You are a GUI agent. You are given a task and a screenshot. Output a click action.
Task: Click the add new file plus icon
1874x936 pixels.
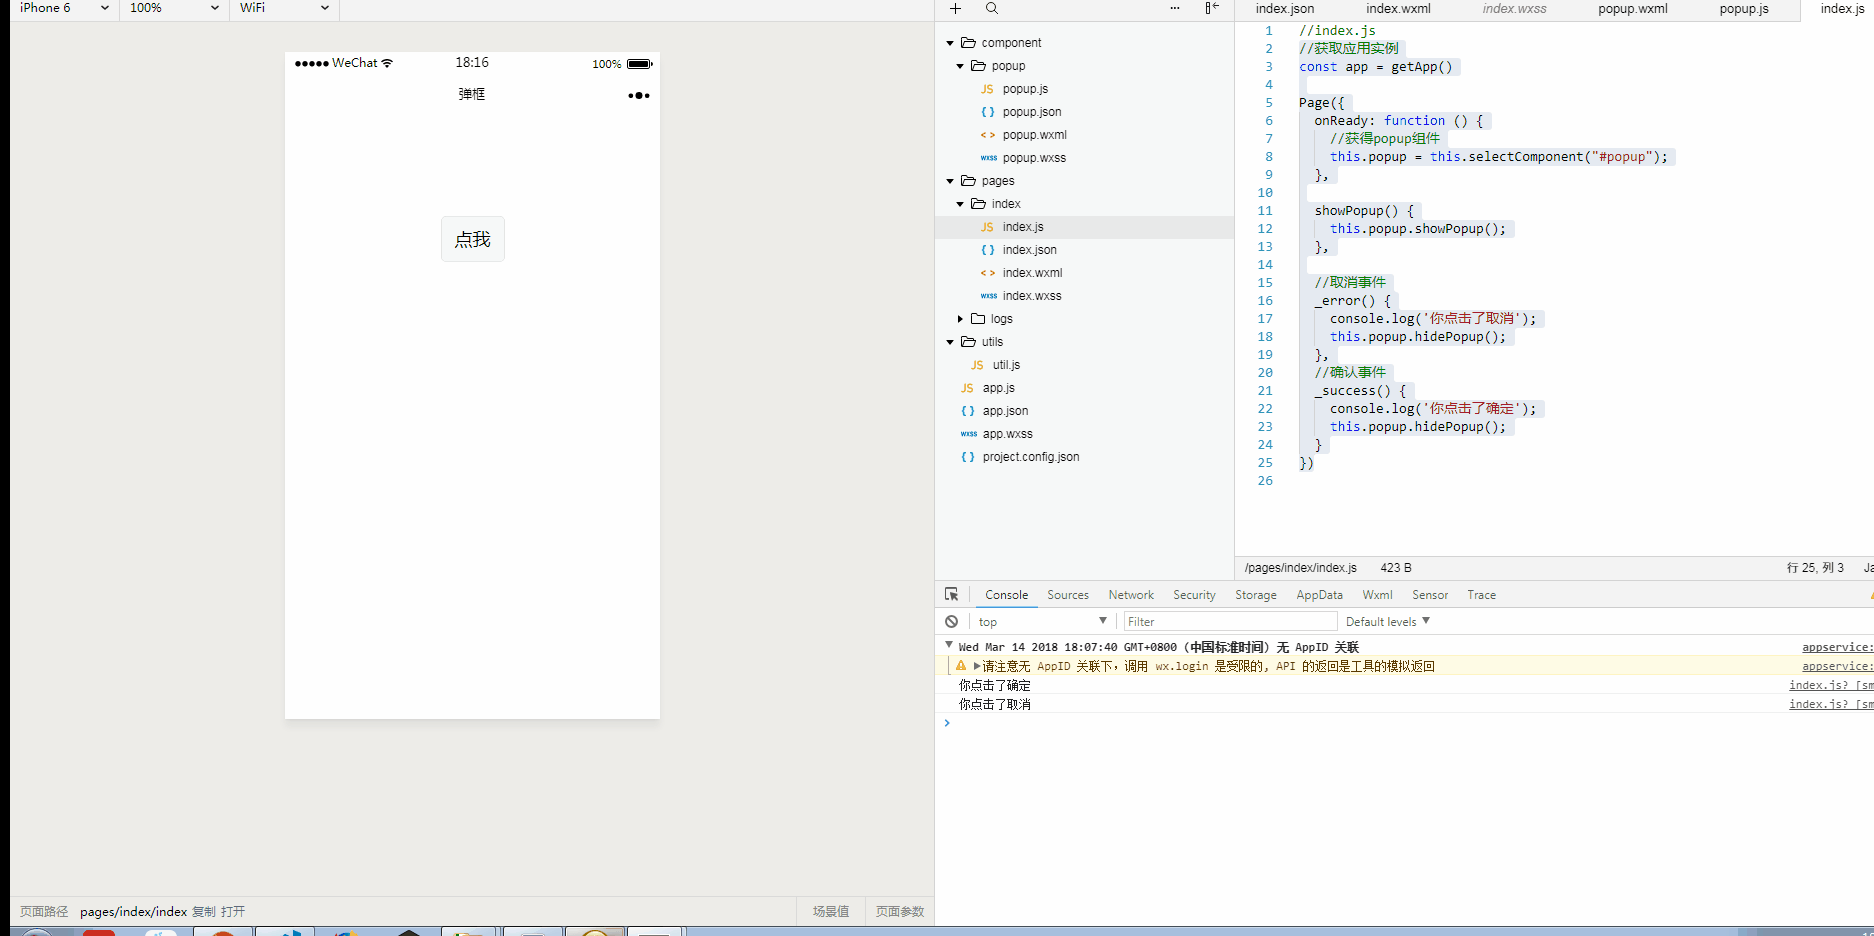[x=955, y=9]
